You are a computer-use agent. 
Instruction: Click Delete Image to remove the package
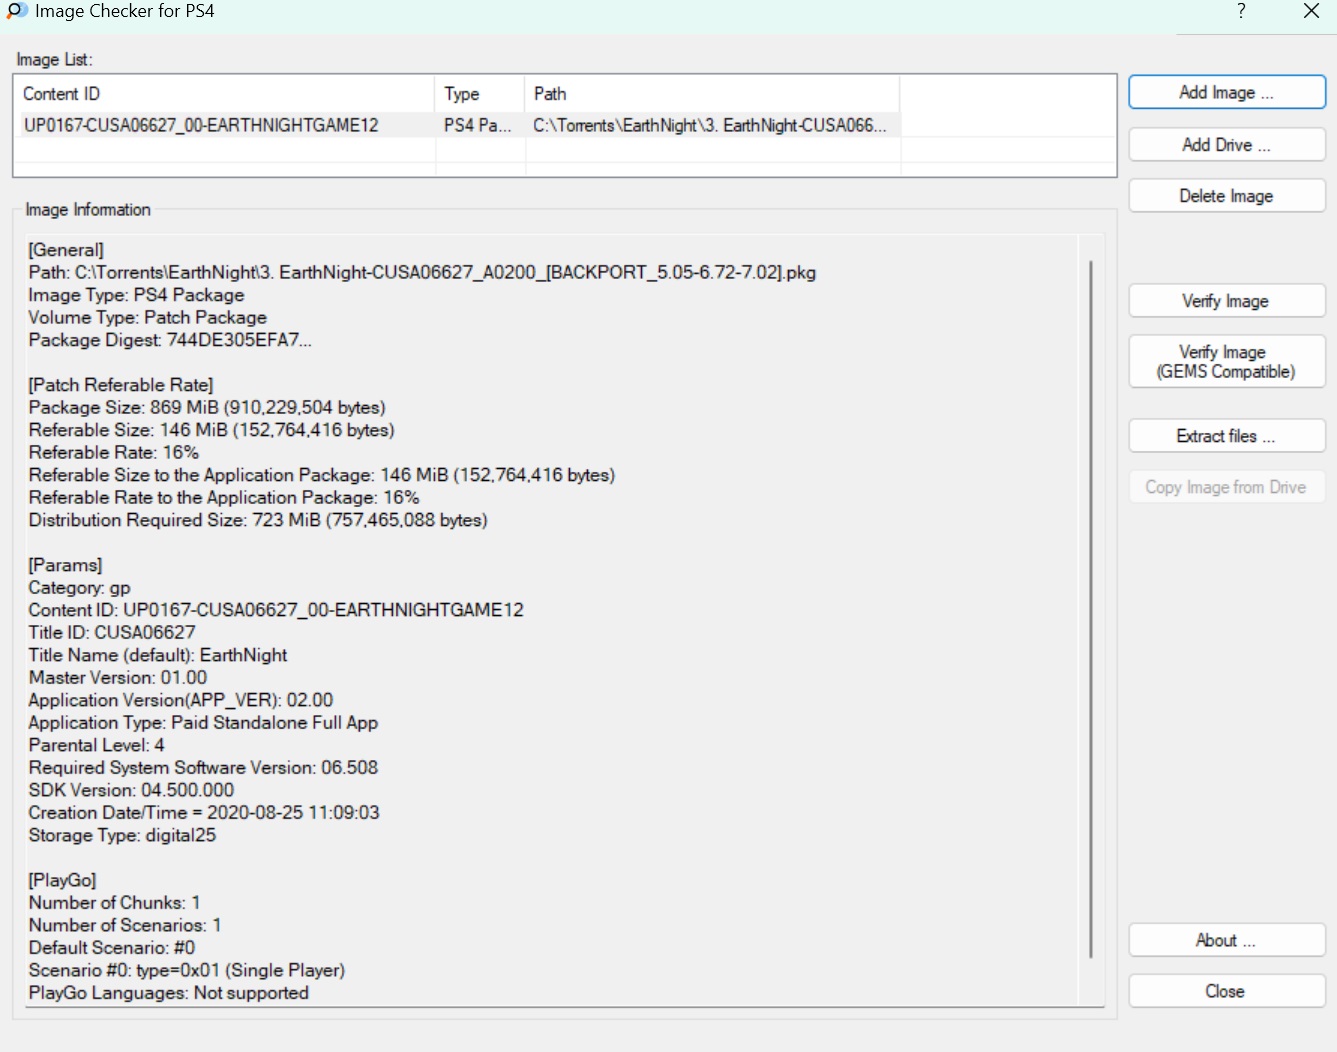(x=1226, y=196)
